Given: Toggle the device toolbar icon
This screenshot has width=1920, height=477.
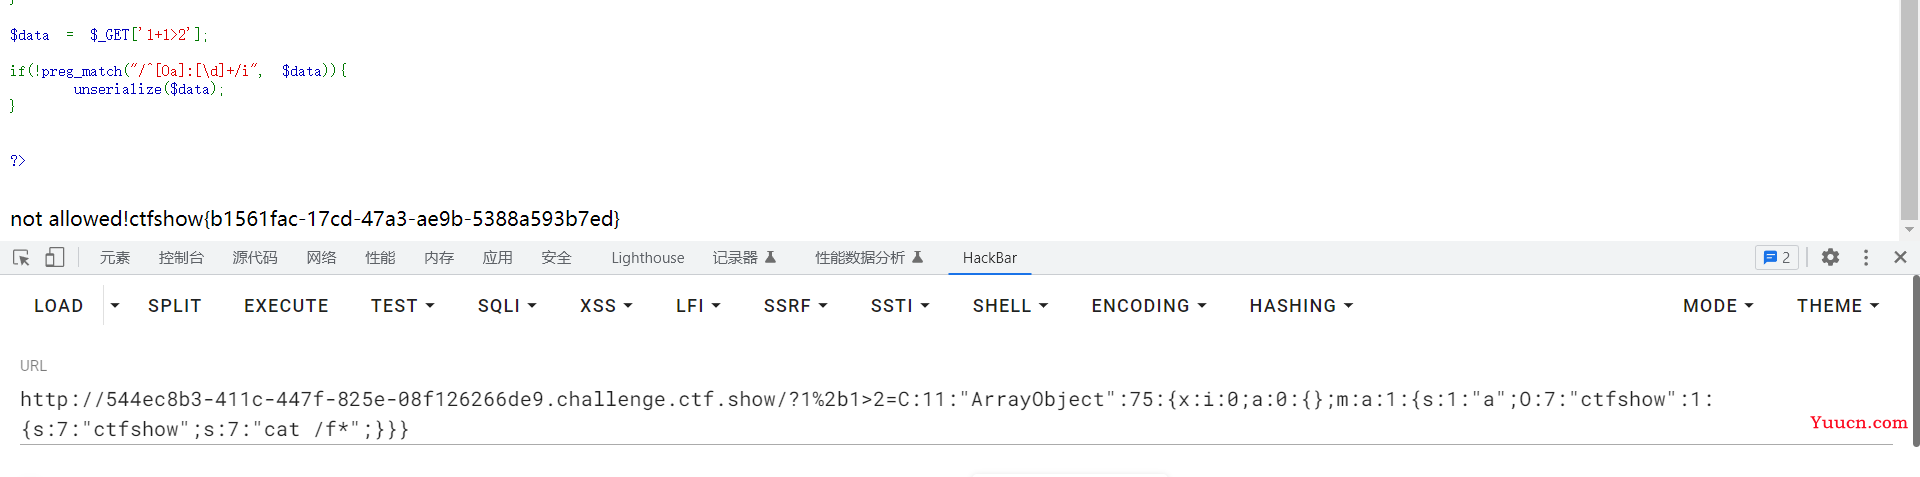Looking at the screenshot, I should point(54,258).
